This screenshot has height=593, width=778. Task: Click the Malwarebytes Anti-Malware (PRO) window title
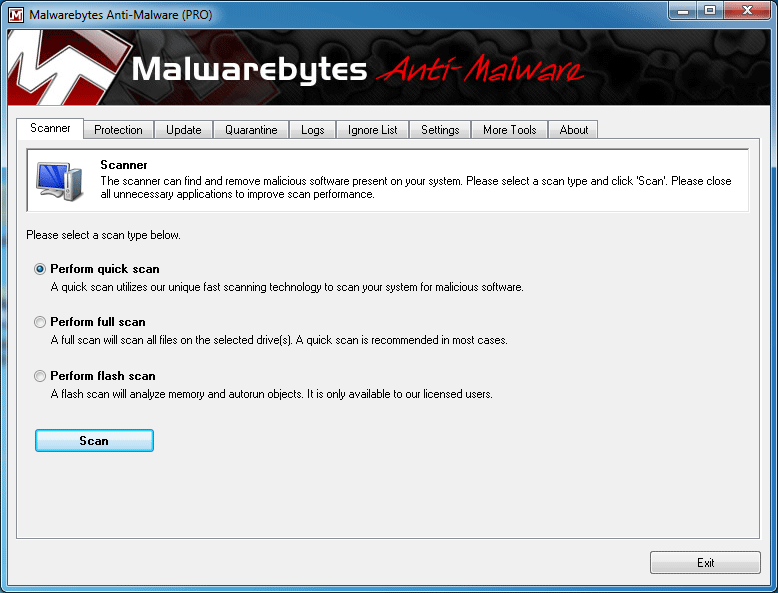pyautogui.click(x=121, y=15)
